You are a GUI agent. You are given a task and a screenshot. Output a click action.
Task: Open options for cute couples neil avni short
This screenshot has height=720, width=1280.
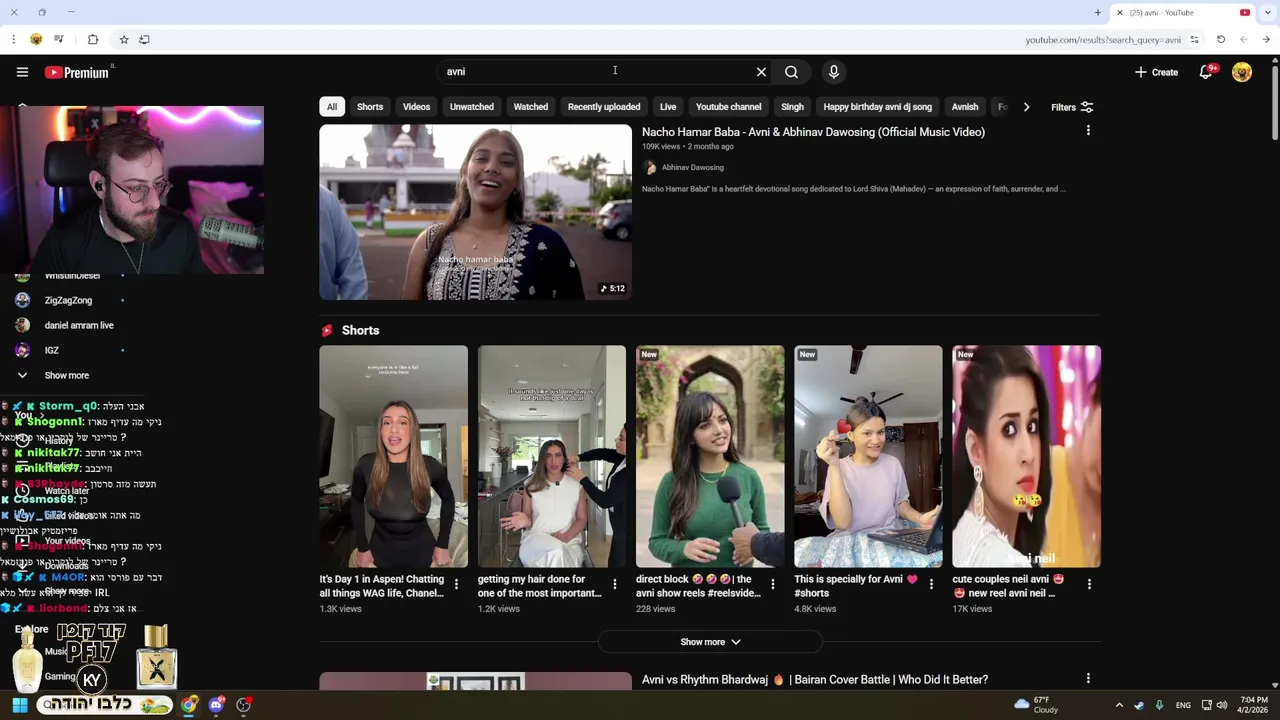(1088, 584)
